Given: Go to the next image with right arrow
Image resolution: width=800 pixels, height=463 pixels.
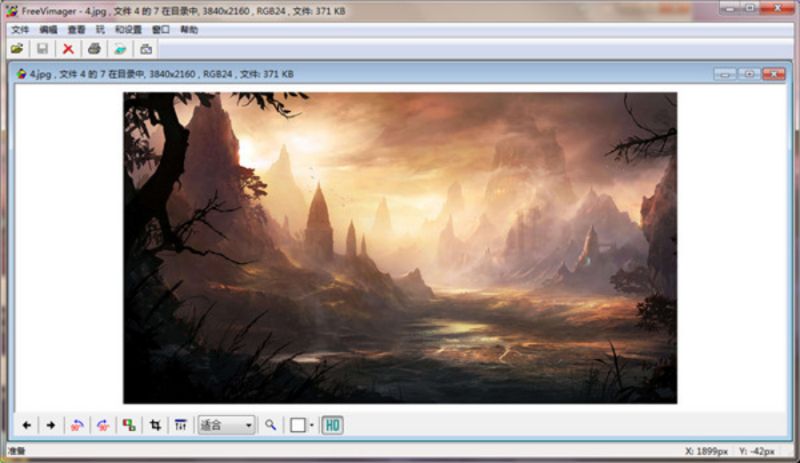Looking at the screenshot, I should [x=51, y=425].
